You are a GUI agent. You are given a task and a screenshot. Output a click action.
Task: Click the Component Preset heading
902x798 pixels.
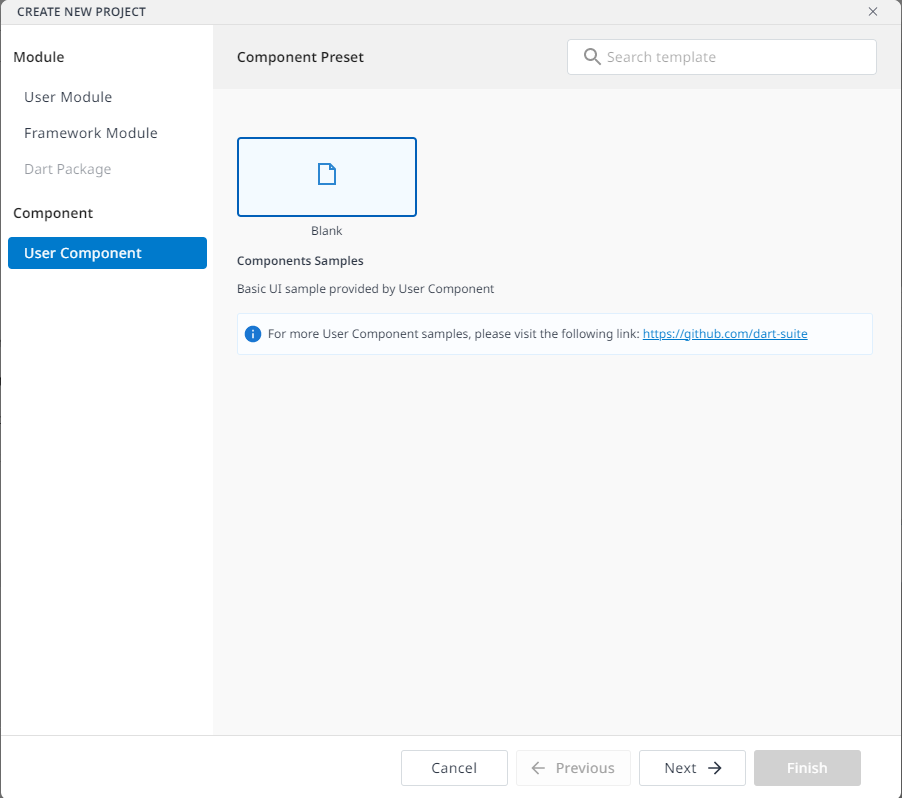[300, 57]
